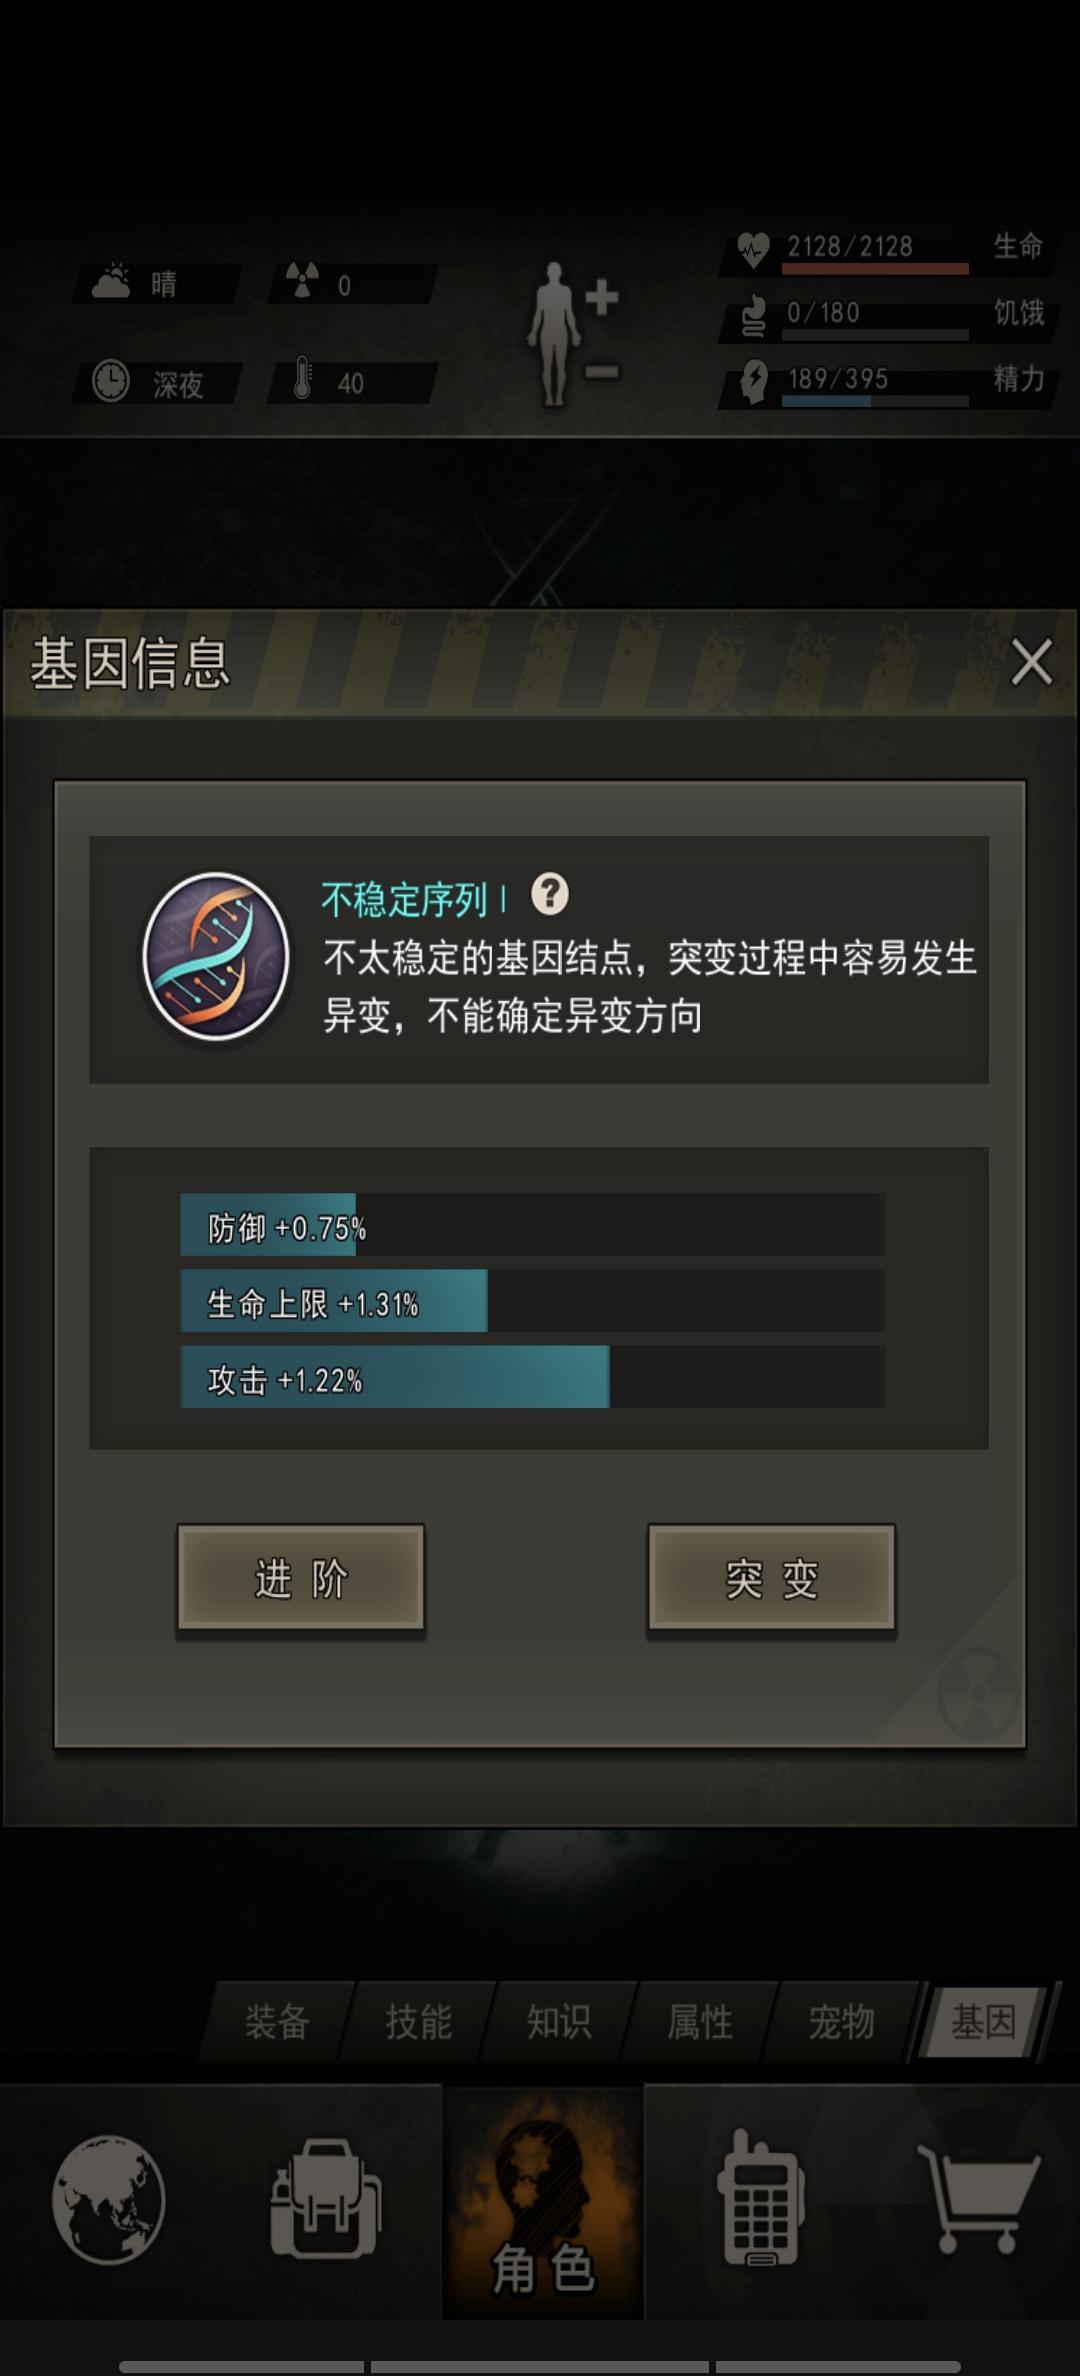This screenshot has width=1080, height=2376.
Task: Close the 基因信息 dialog
Action: point(1031,662)
